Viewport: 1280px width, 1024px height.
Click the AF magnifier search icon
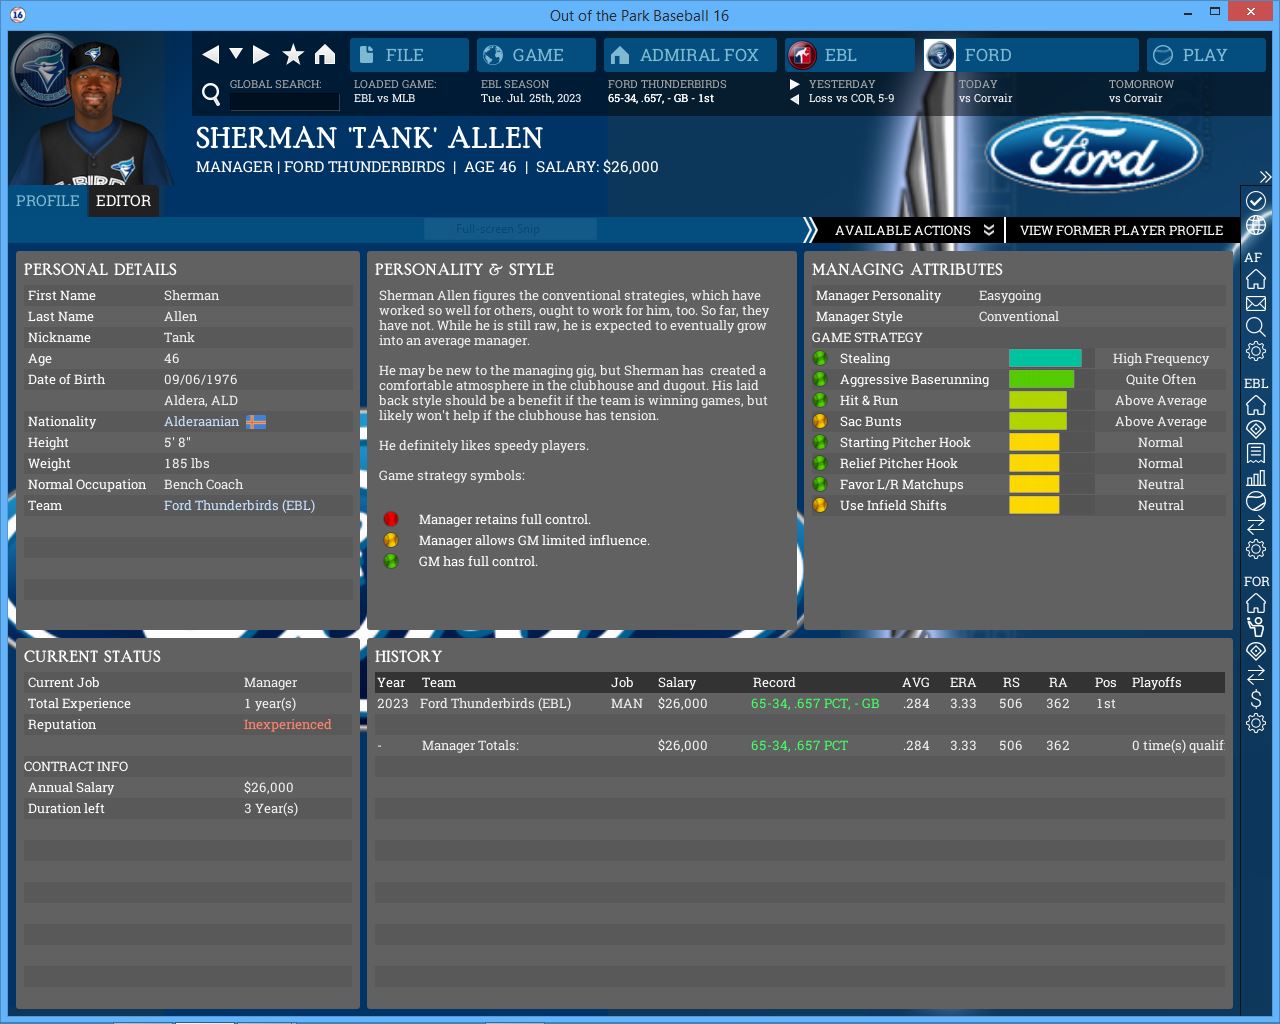[x=1256, y=327]
